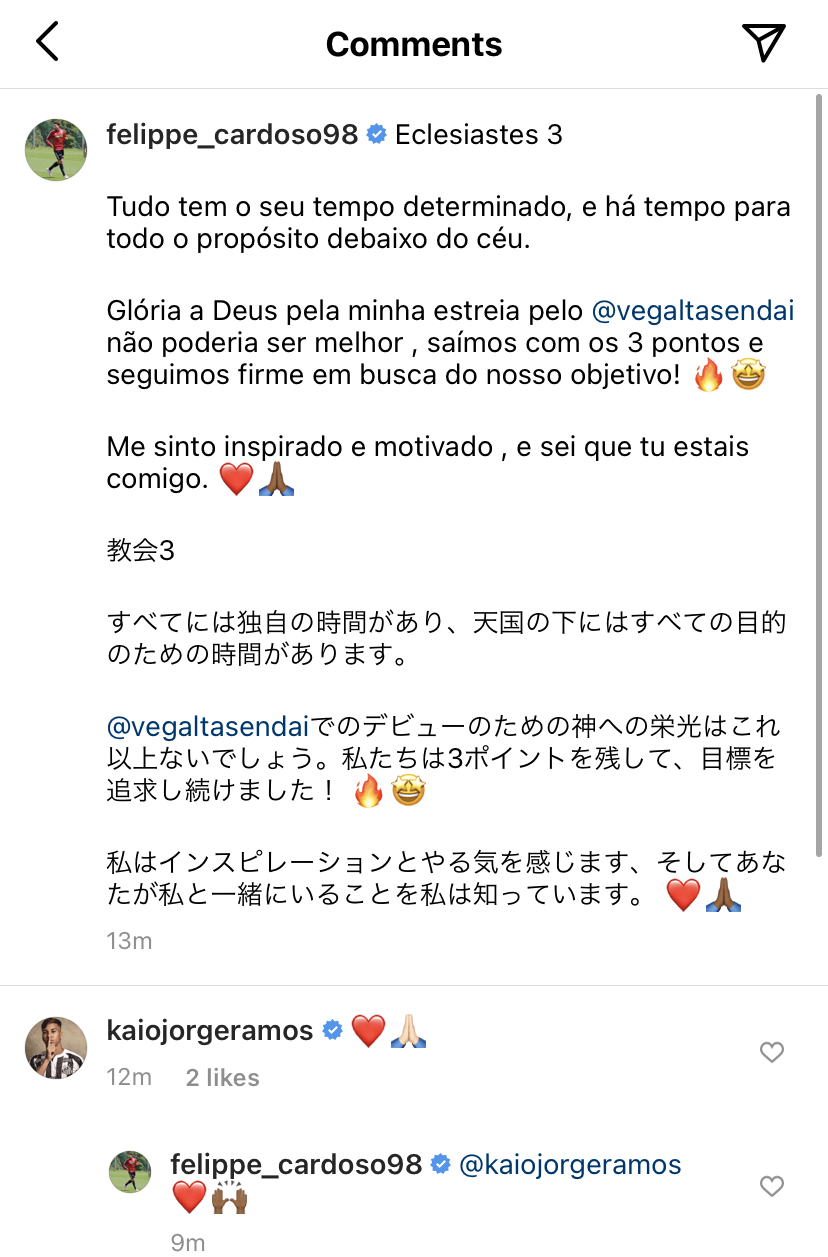Tap the Comments header title
This screenshot has width=828, height=1257.
click(x=414, y=44)
